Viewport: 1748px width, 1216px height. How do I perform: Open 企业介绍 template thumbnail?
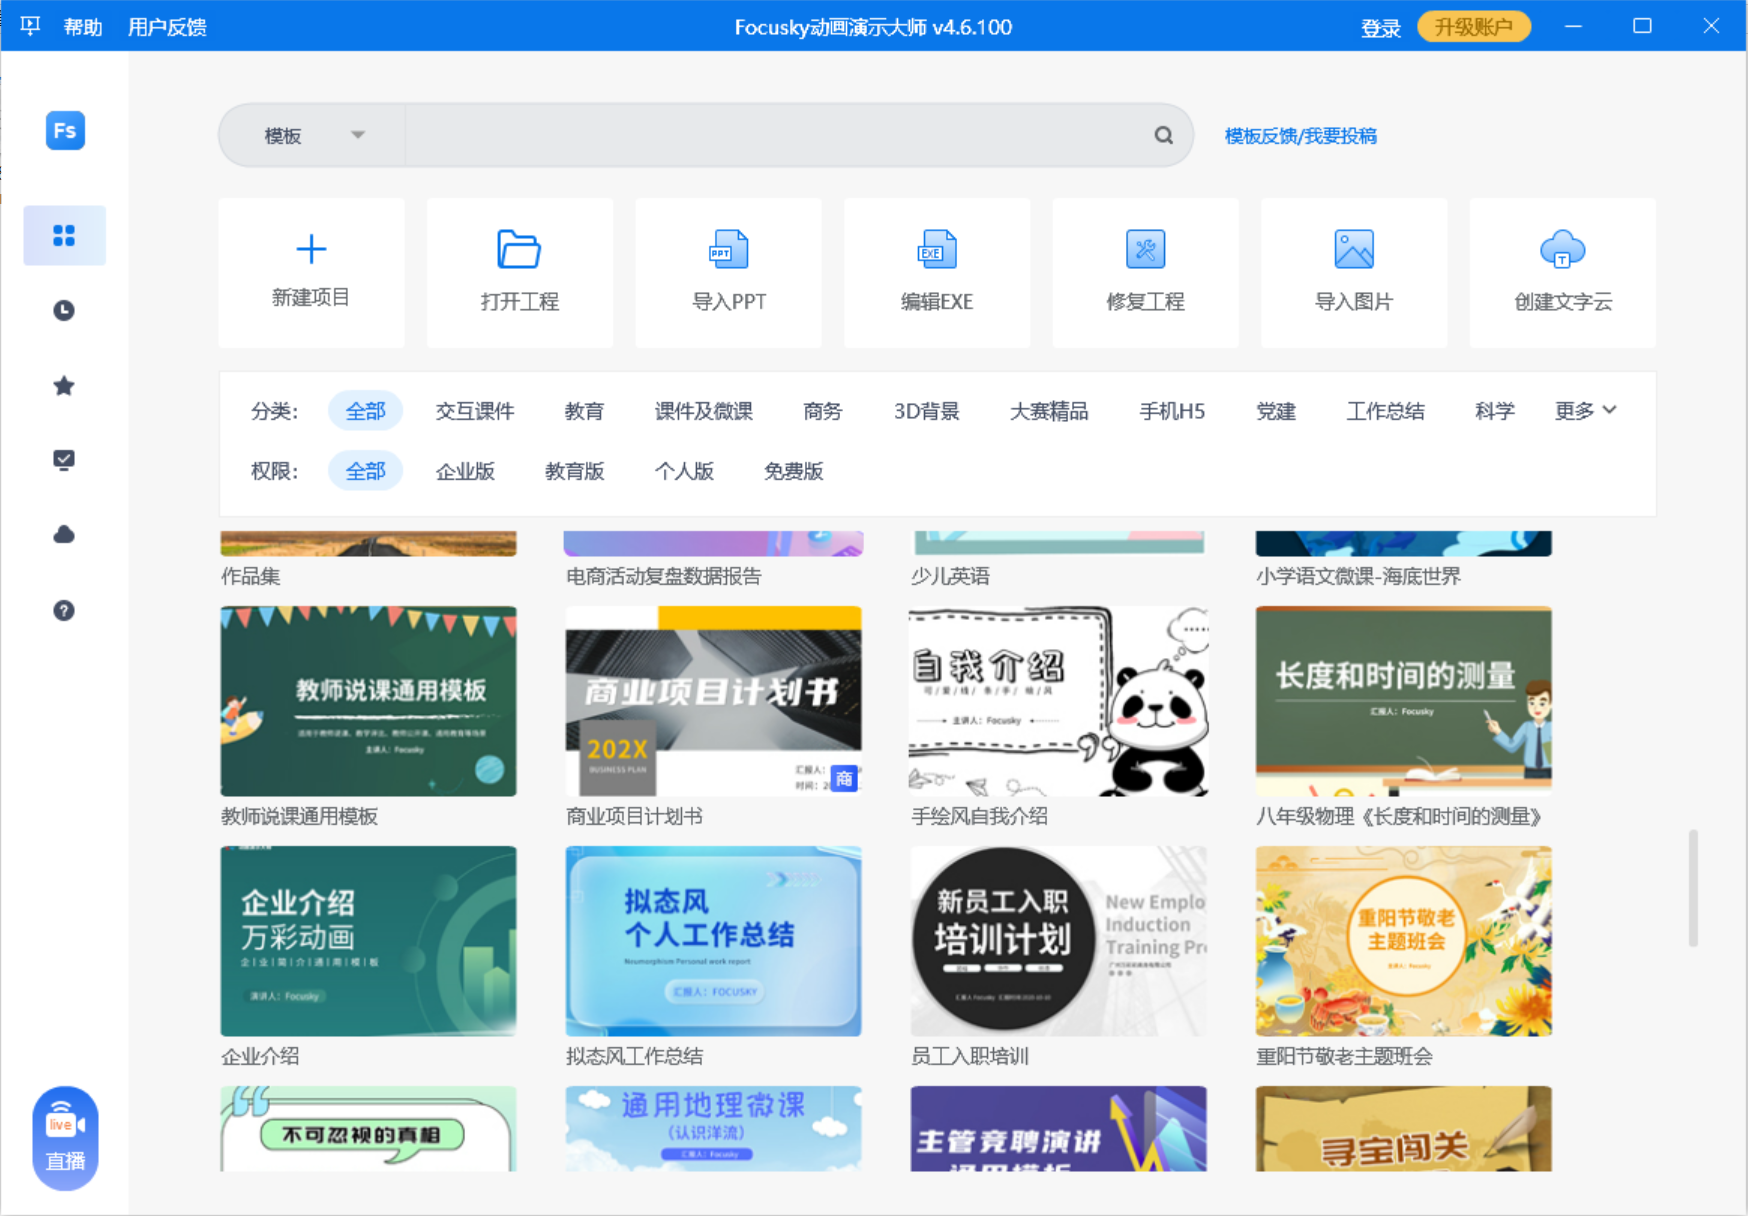point(369,941)
